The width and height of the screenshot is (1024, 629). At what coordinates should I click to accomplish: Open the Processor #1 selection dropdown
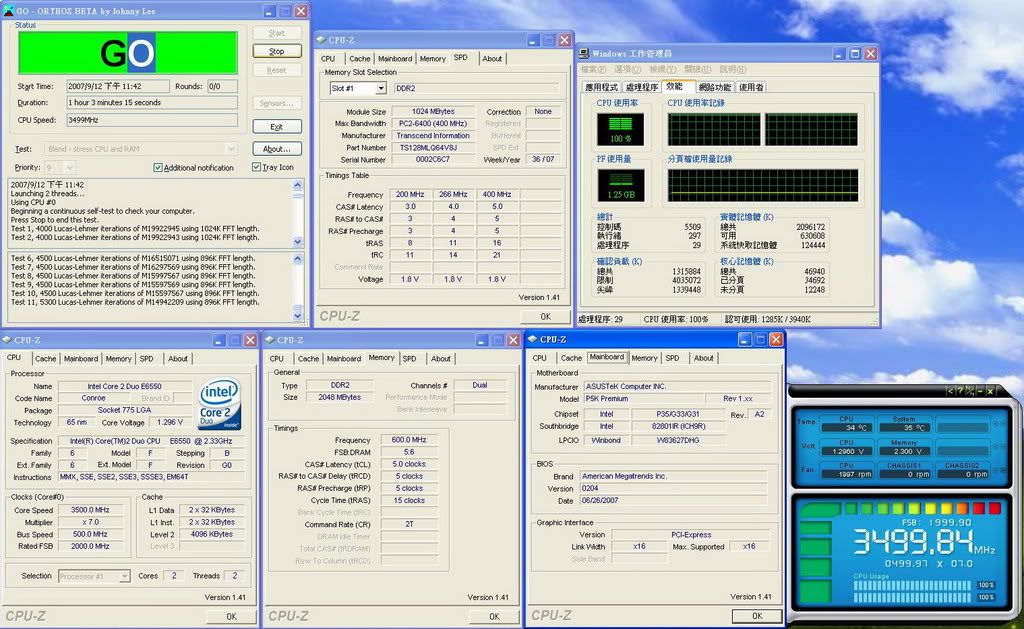point(124,576)
